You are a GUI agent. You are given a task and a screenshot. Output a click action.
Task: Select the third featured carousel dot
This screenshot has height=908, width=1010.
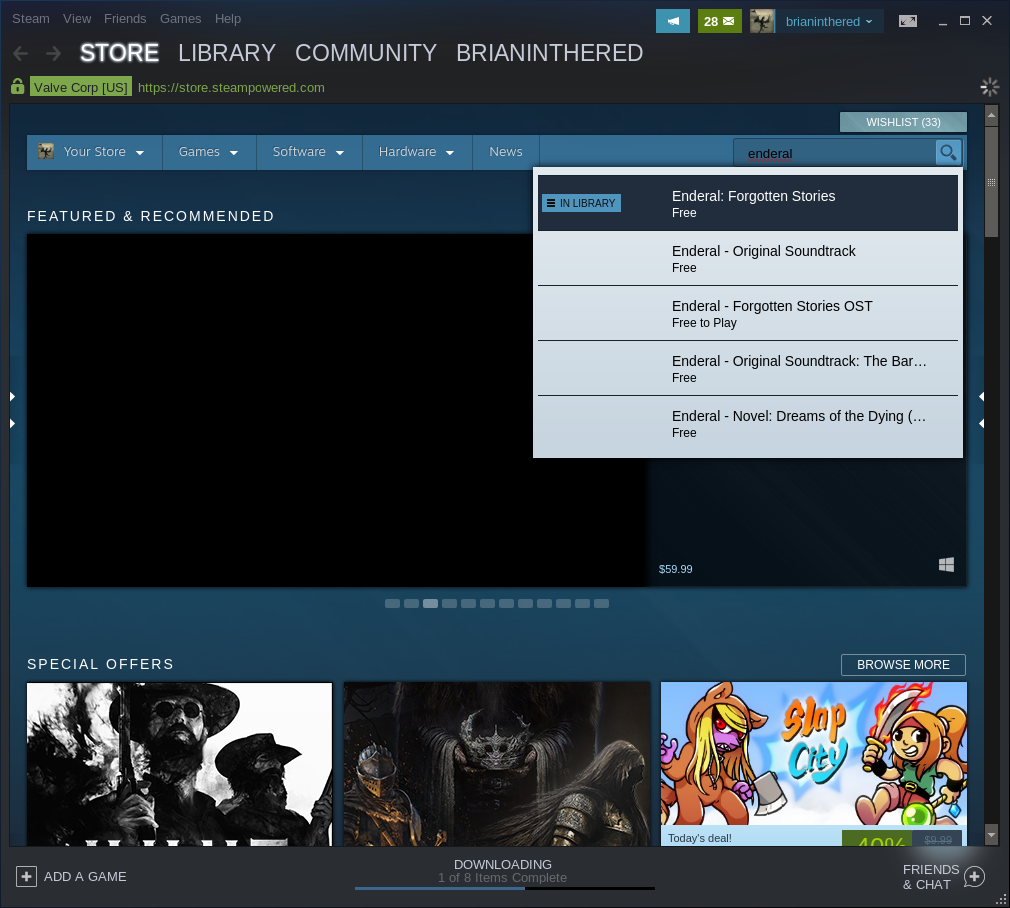[430, 603]
